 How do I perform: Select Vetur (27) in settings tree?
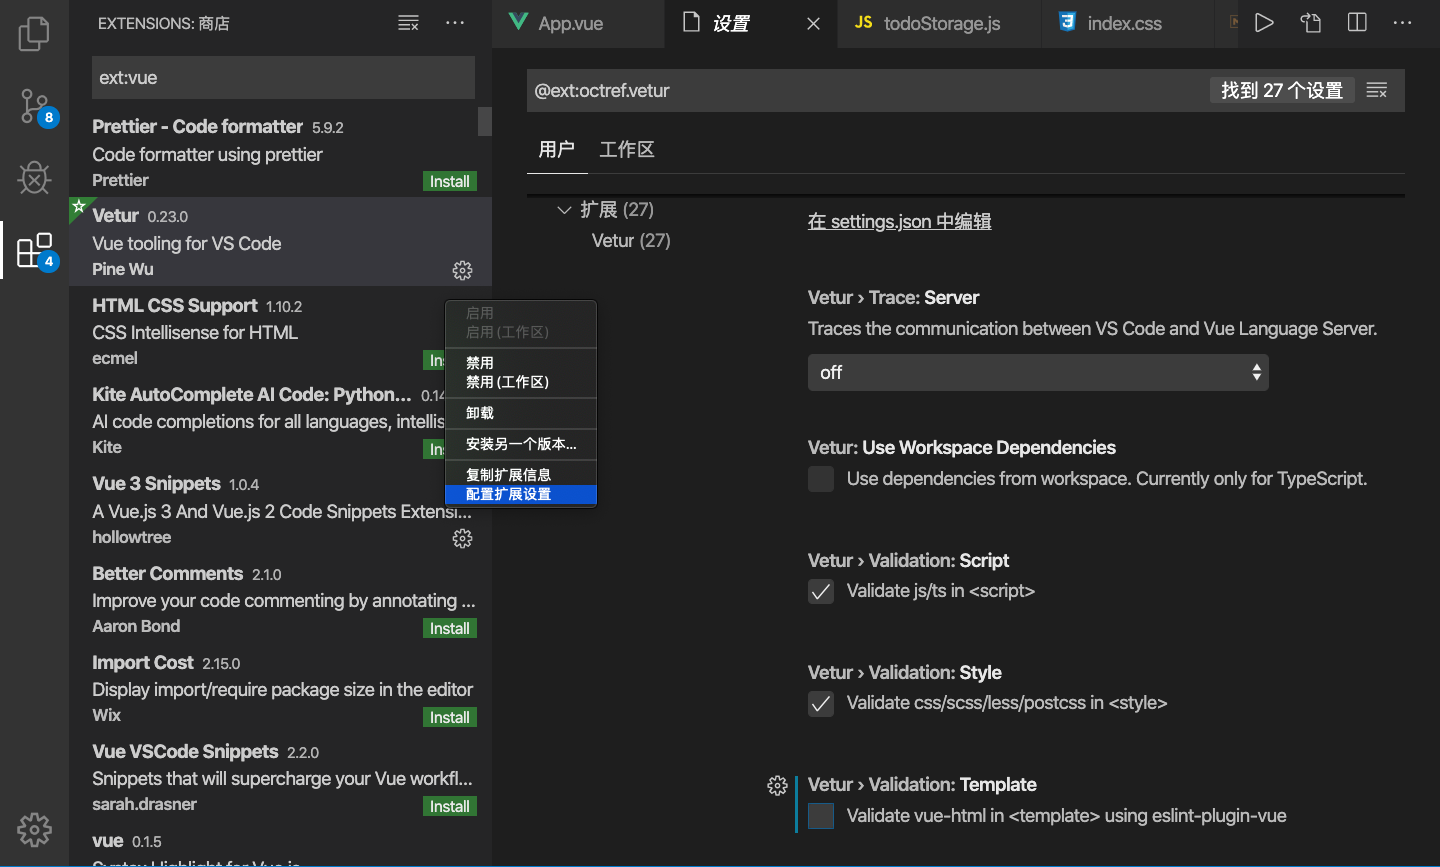[631, 240]
